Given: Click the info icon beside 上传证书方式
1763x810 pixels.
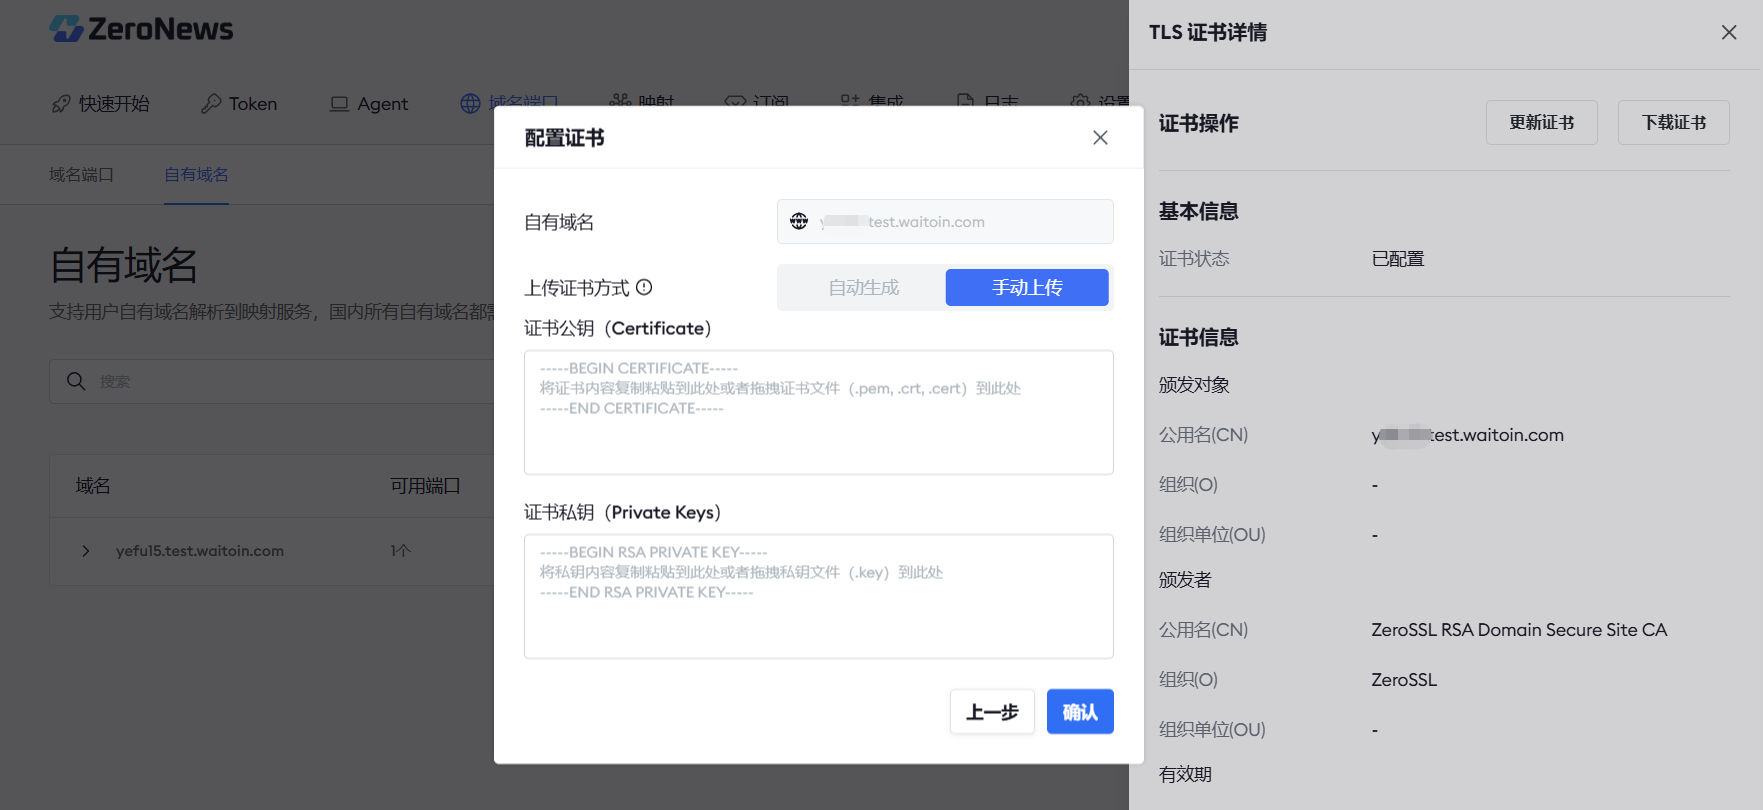Looking at the screenshot, I should coord(644,287).
